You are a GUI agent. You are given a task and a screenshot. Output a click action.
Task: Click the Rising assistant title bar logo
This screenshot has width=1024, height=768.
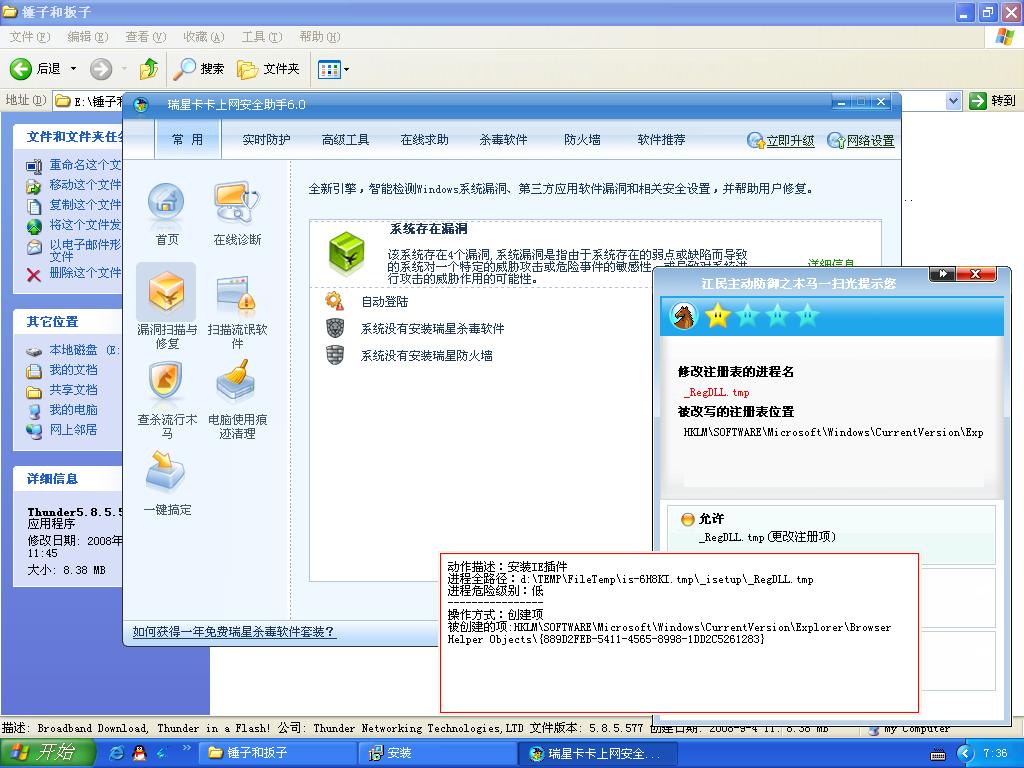tap(141, 104)
